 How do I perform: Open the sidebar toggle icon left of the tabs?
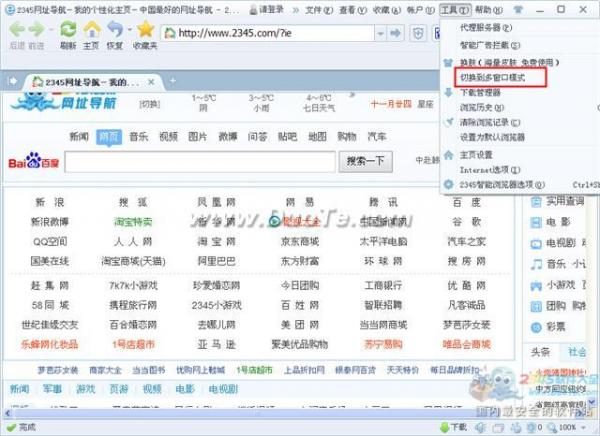click(12, 81)
